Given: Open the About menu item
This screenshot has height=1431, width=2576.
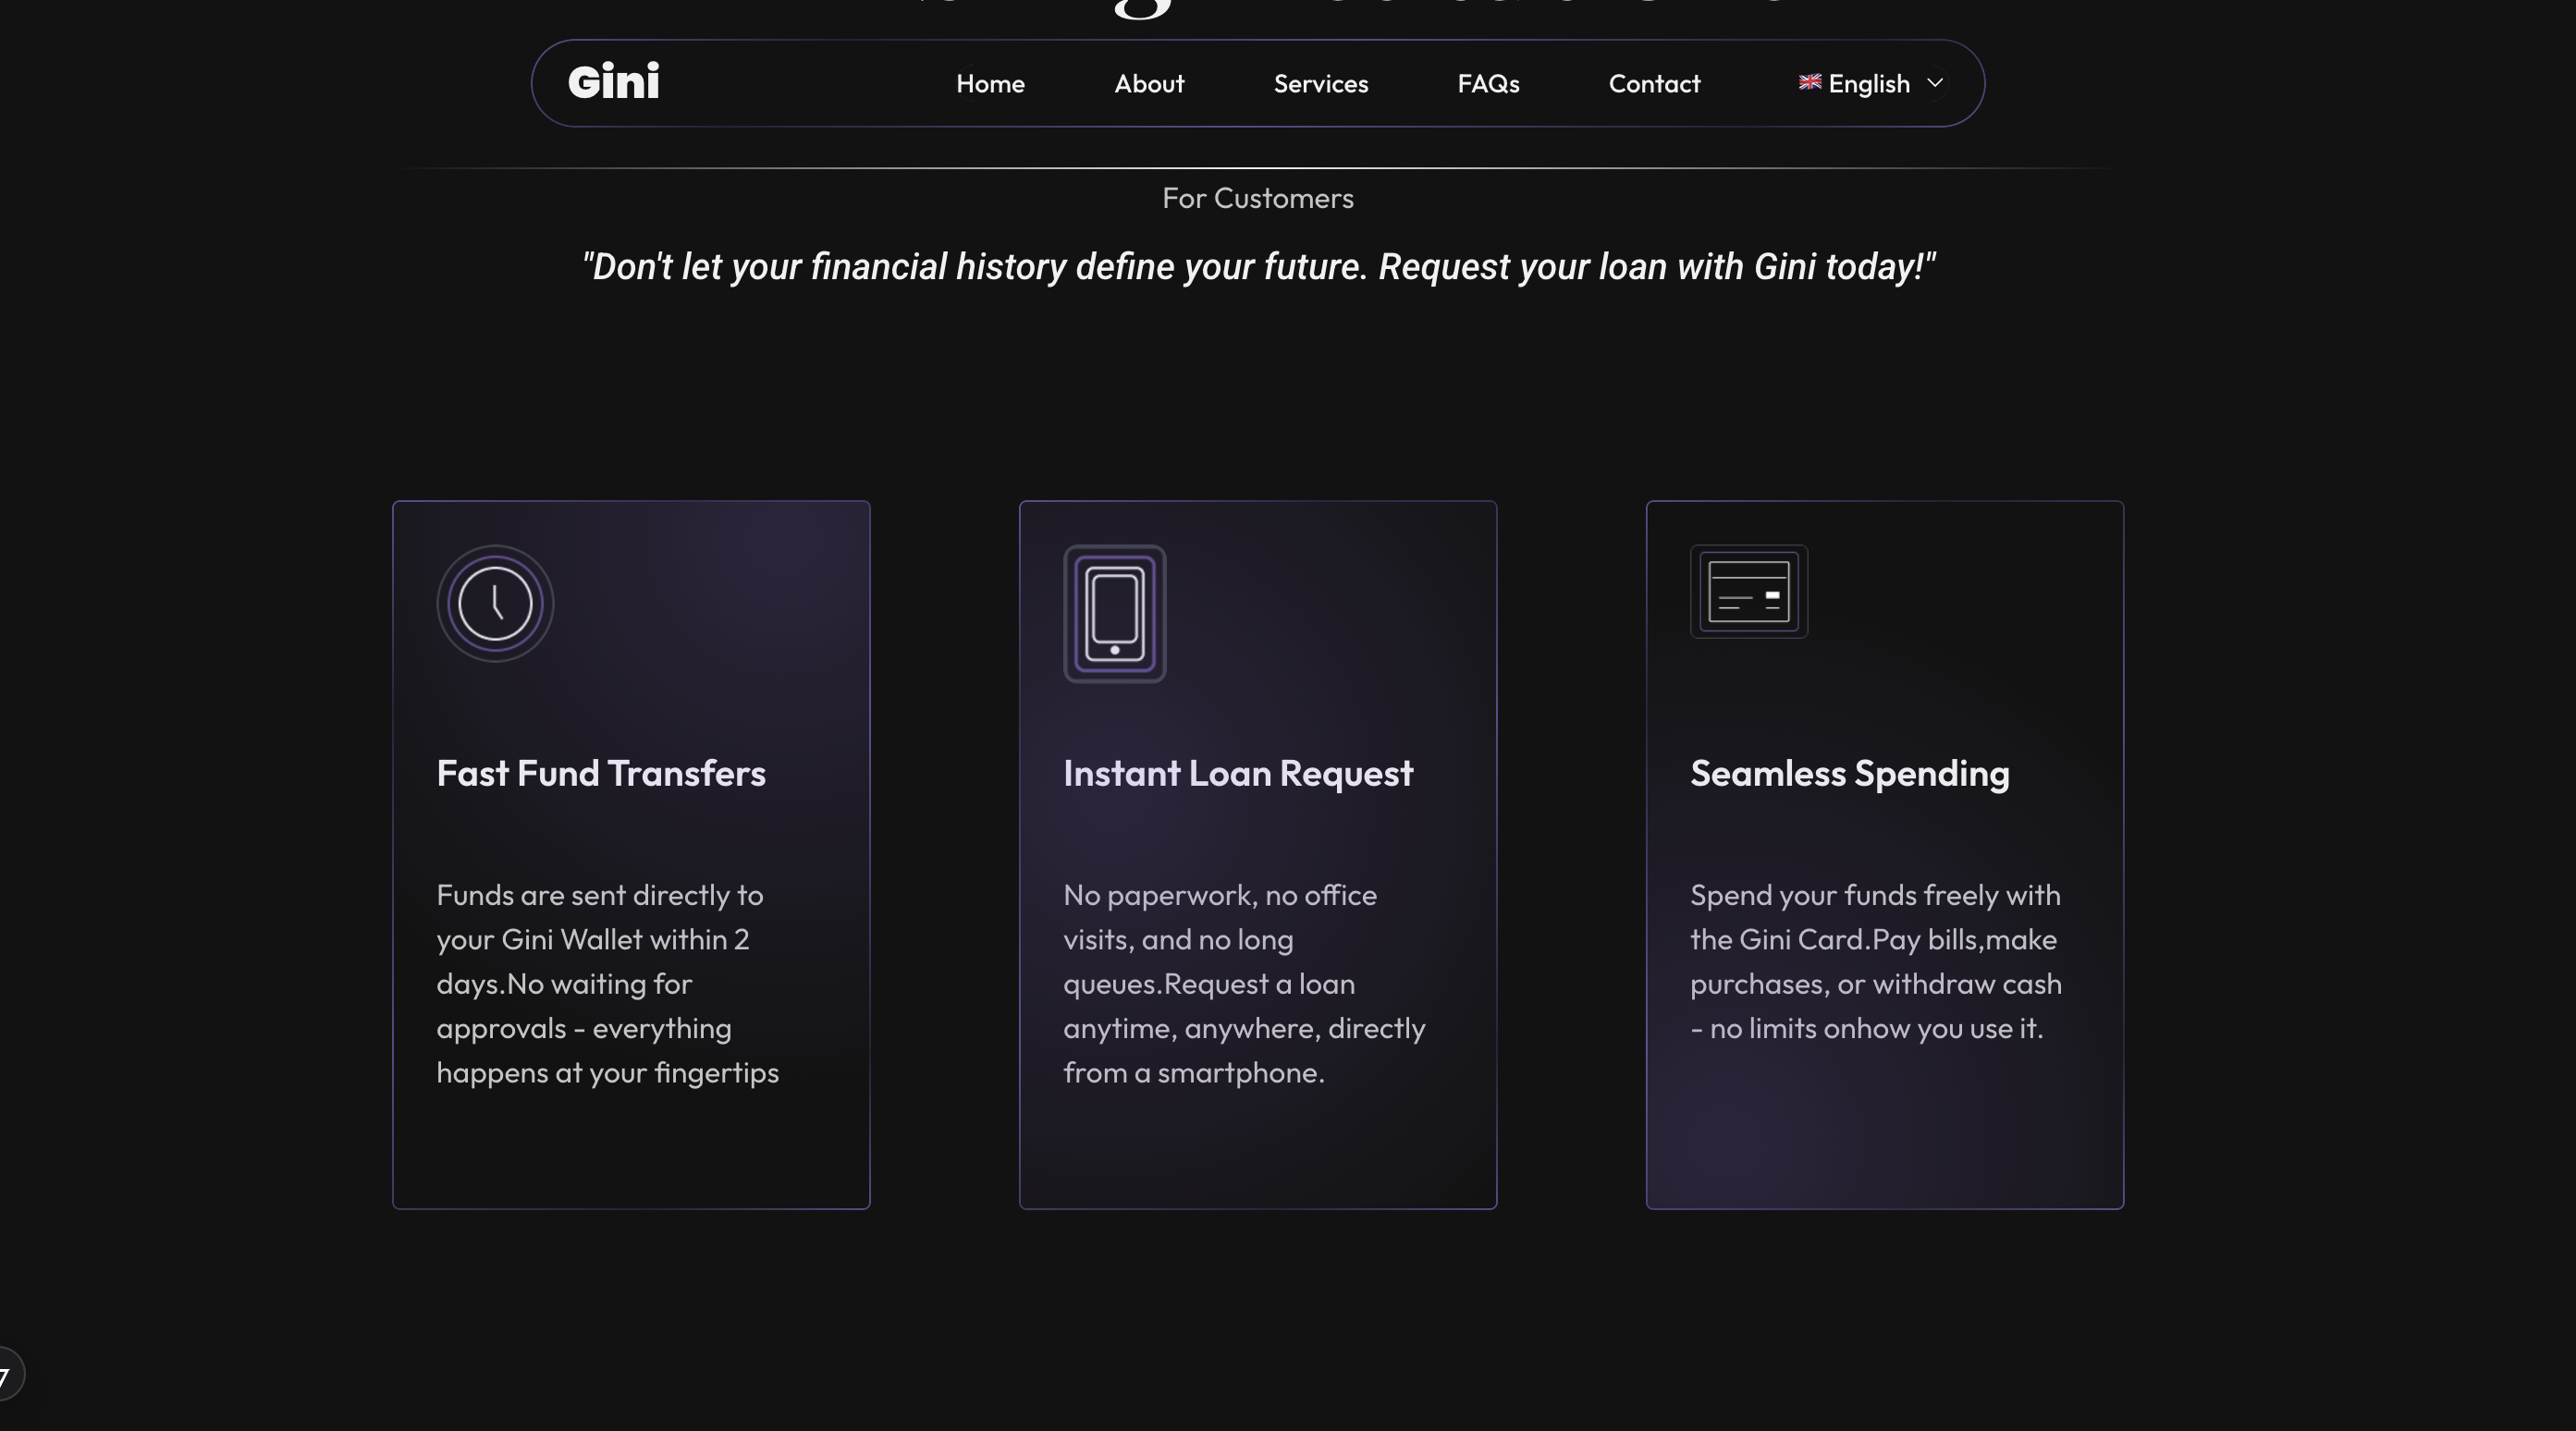Looking at the screenshot, I should point(1149,84).
